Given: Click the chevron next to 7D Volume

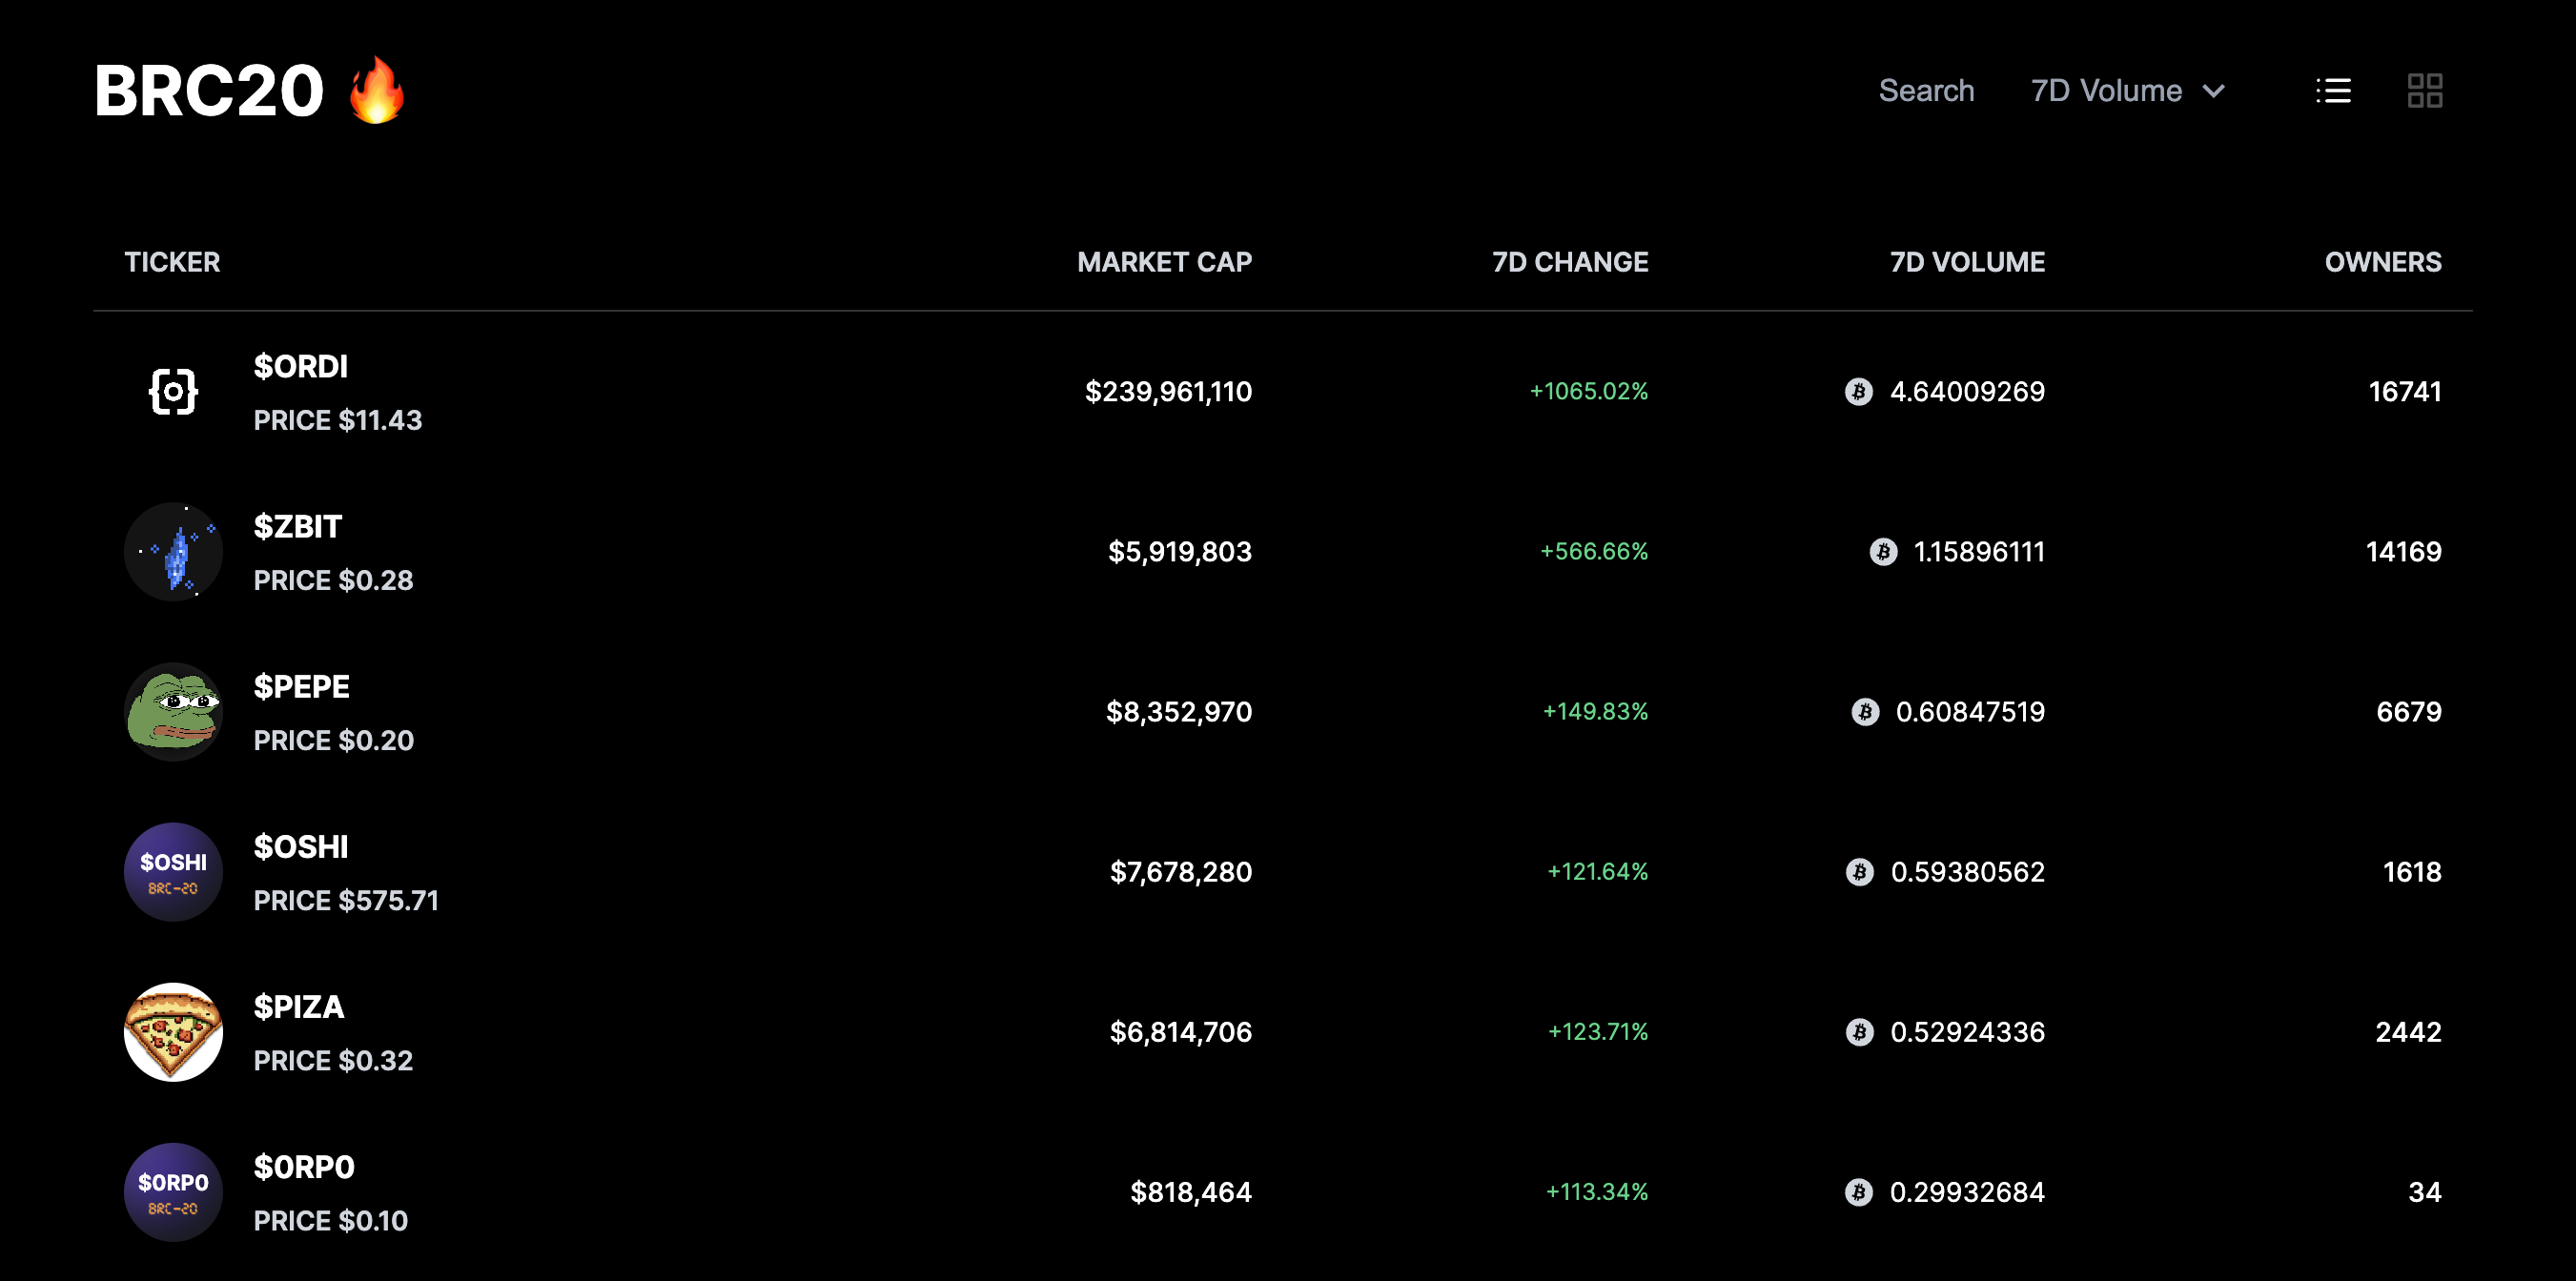Looking at the screenshot, I should point(2214,91).
